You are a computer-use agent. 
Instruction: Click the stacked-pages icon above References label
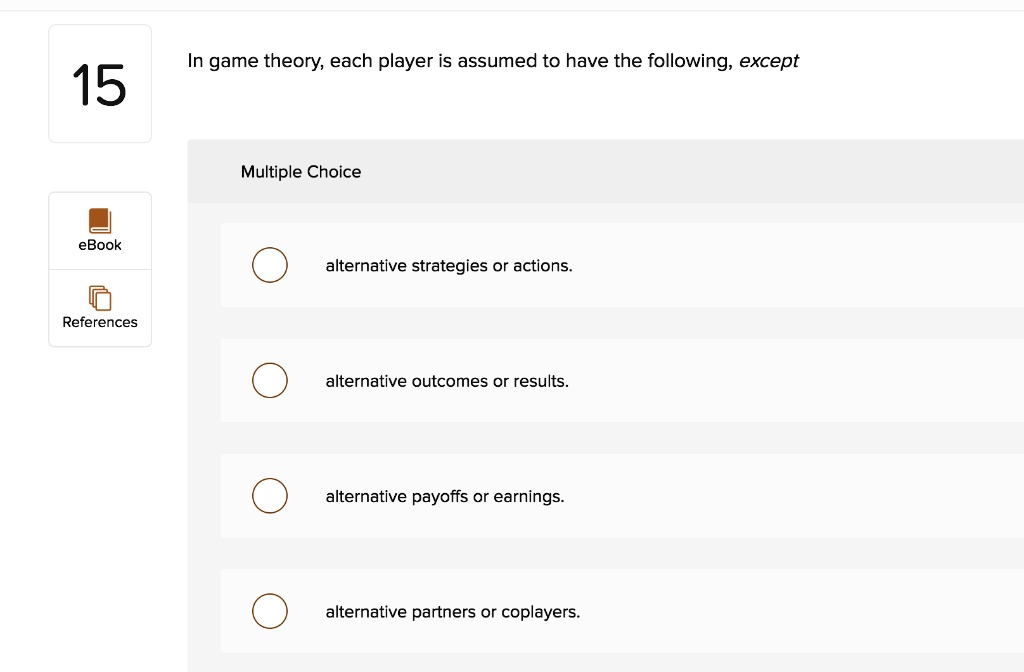coord(99,296)
